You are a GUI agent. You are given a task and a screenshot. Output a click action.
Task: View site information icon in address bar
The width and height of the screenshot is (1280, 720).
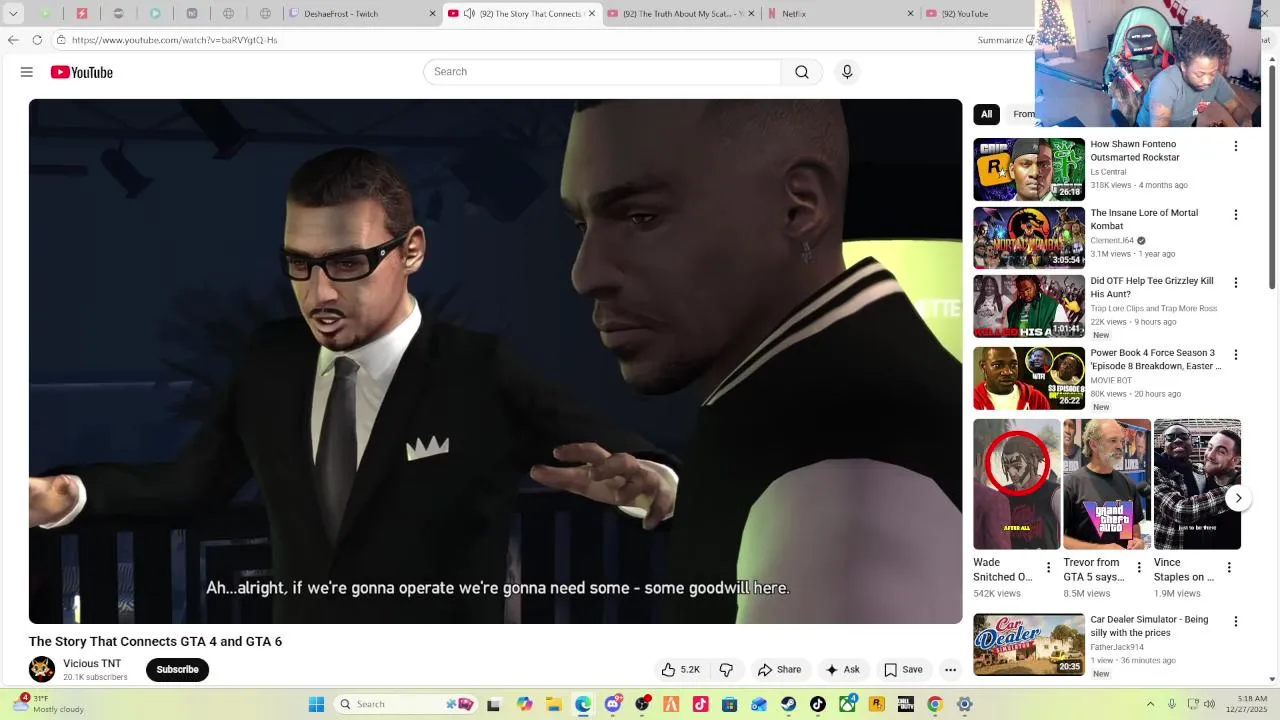pyautogui.click(x=61, y=40)
